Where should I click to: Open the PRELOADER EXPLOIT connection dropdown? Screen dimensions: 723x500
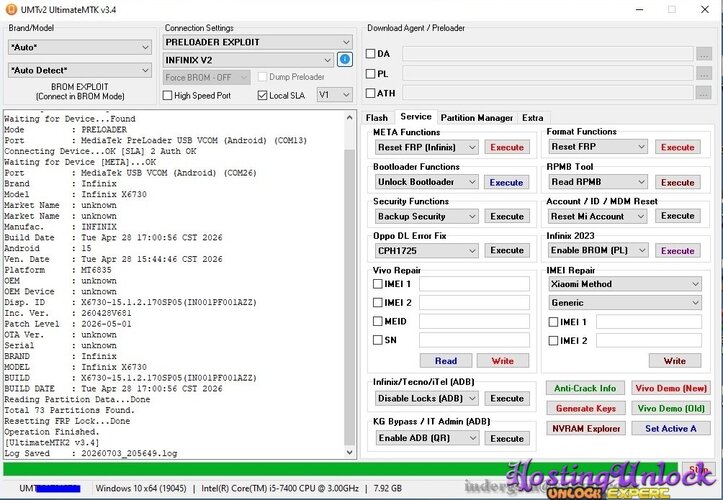pos(258,42)
